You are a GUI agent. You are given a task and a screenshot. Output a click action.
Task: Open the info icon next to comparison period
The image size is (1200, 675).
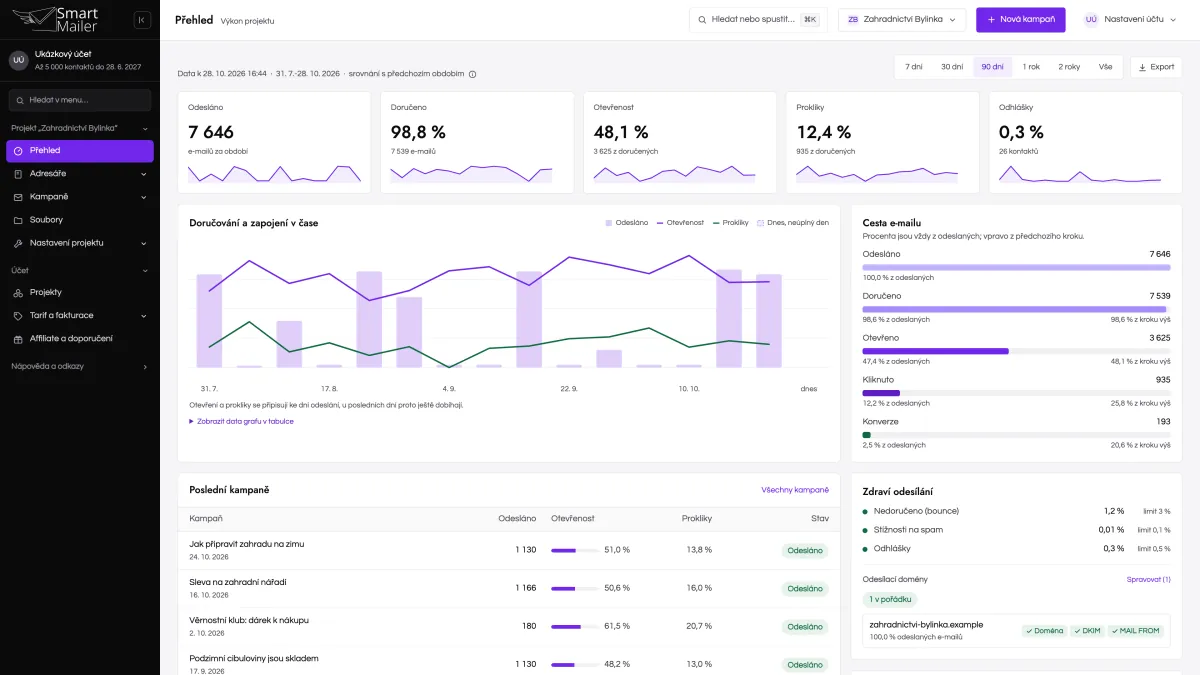473,74
